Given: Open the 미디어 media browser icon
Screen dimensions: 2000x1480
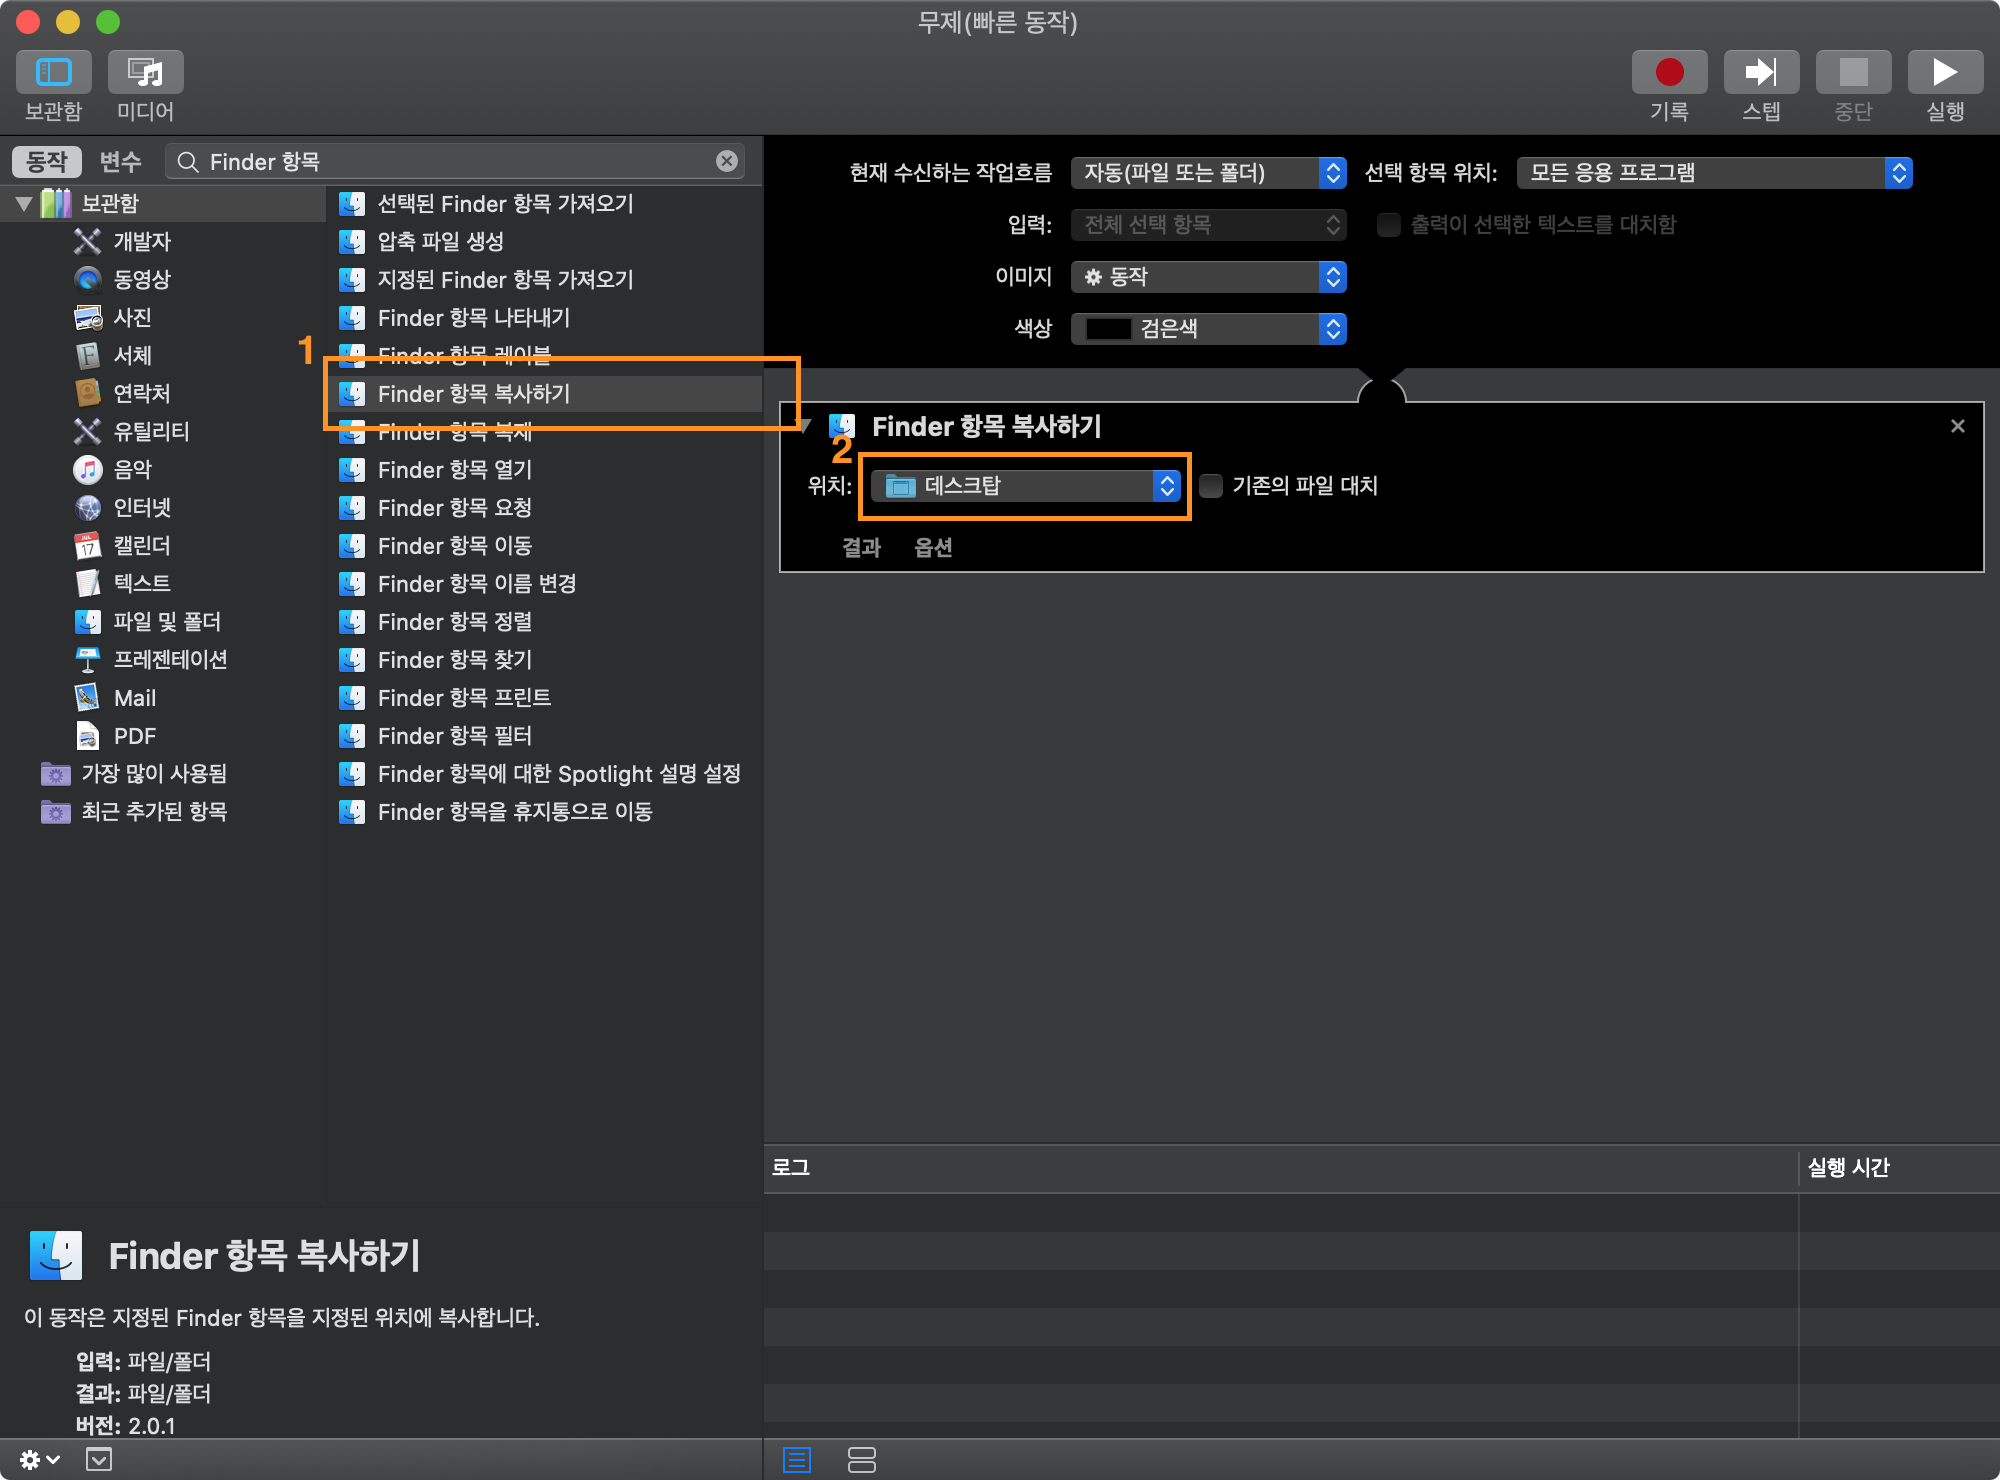Looking at the screenshot, I should [146, 72].
